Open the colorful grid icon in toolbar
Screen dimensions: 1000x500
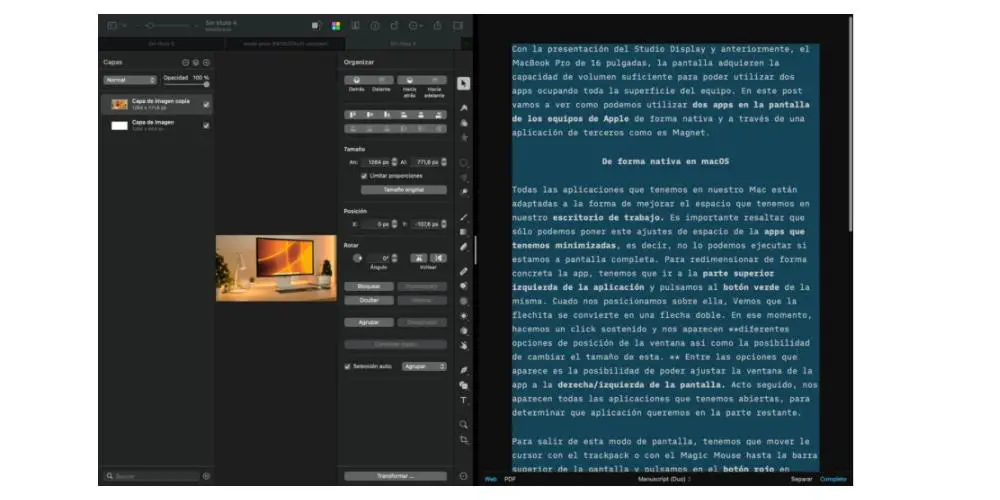click(335, 25)
